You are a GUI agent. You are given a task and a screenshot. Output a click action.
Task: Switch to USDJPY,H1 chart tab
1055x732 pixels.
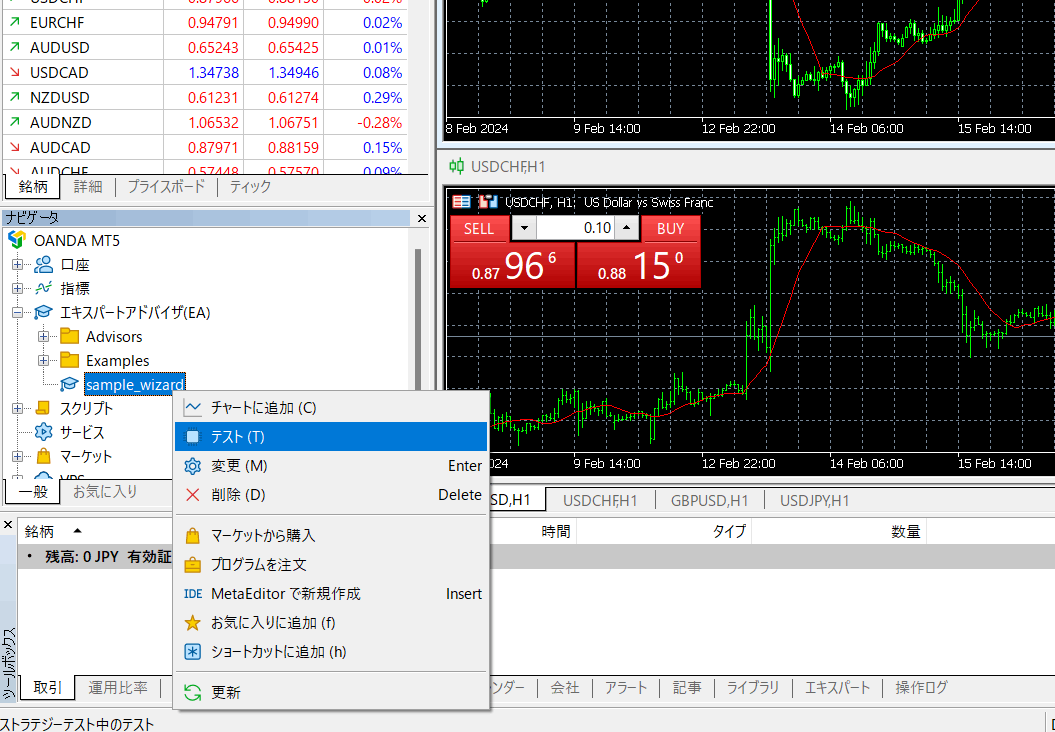(x=814, y=501)
